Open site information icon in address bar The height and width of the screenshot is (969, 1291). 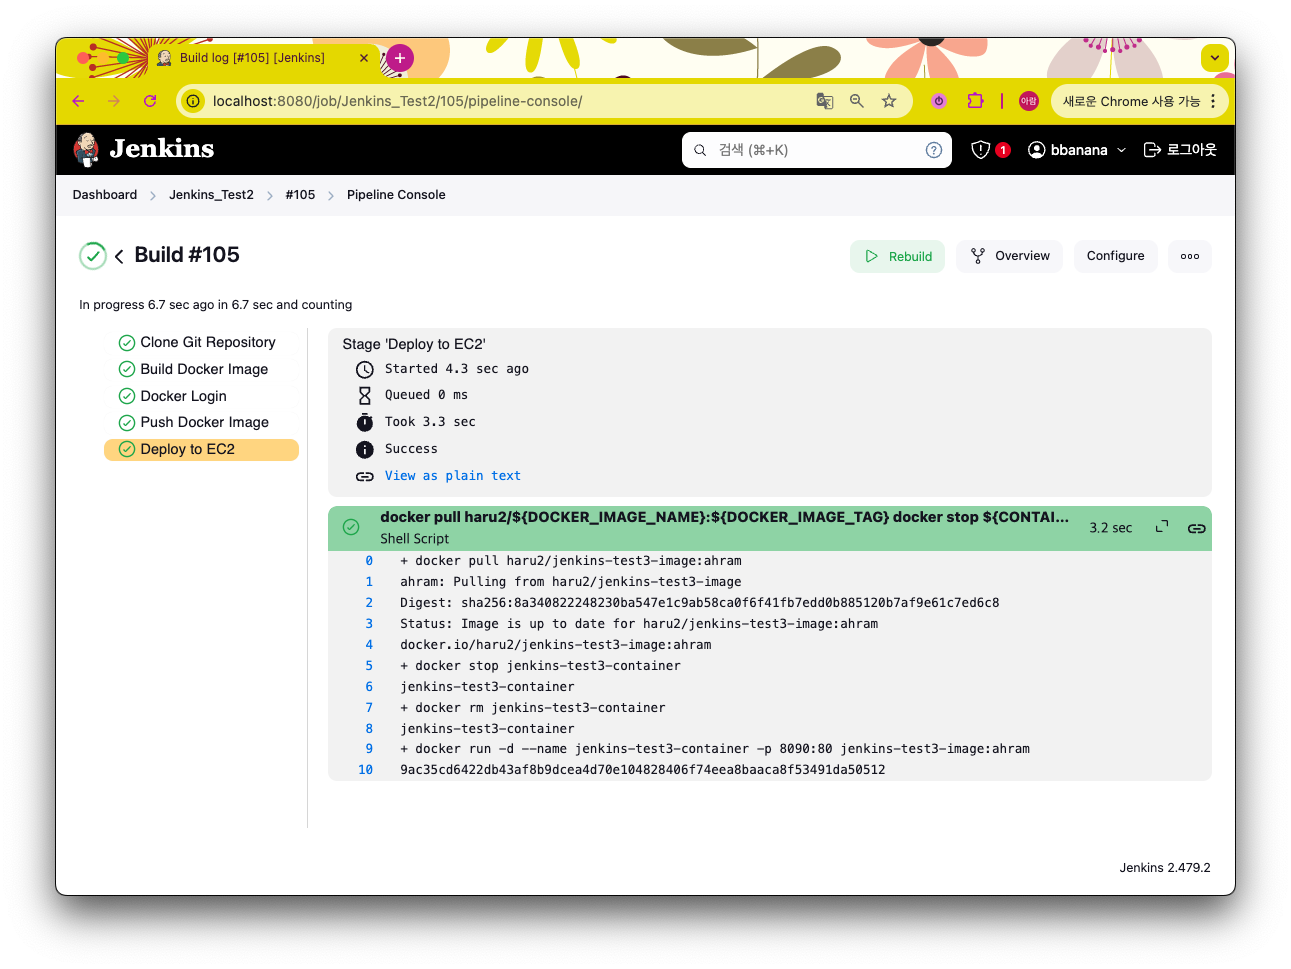(x=193, y=101)
